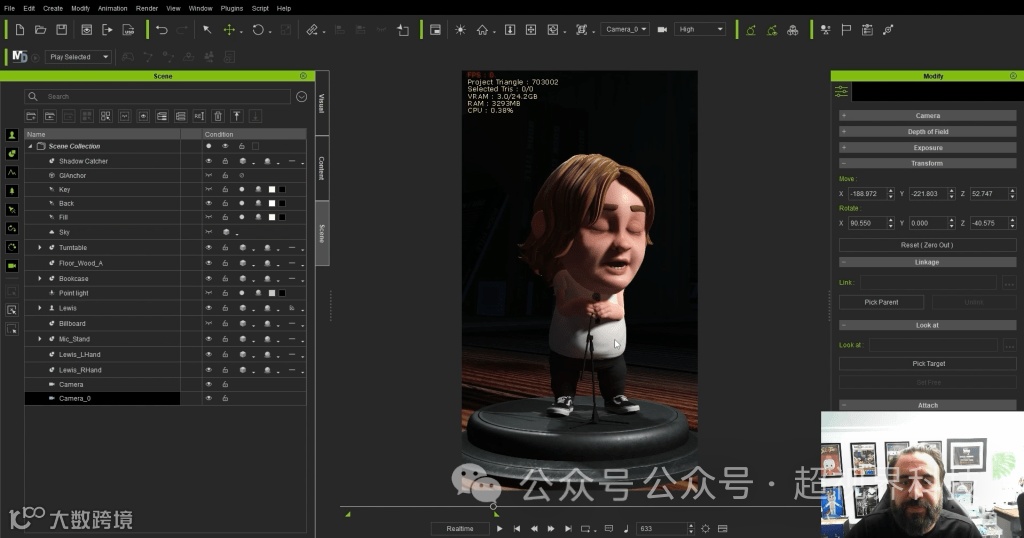Click the camera icon in the left sidebar
The height and width of the screenshot is (538, 1024).
tap(12, 266)
